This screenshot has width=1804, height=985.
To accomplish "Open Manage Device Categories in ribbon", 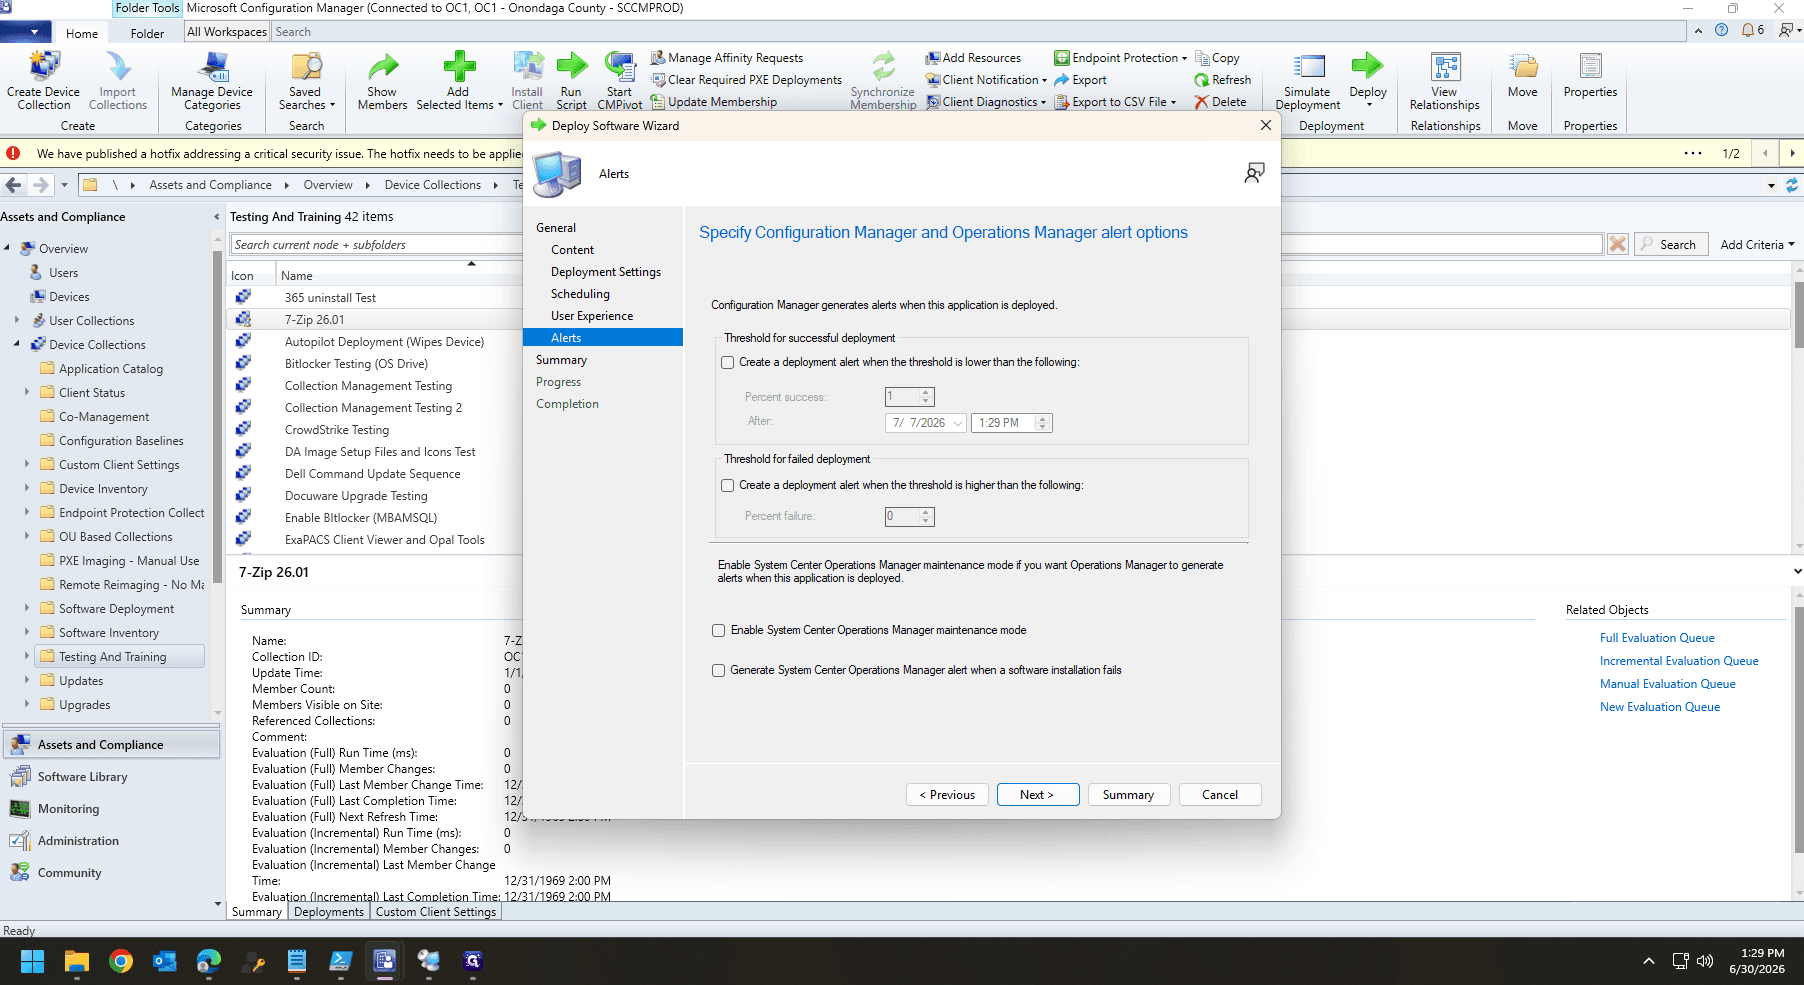I will (x=212, y=80).
